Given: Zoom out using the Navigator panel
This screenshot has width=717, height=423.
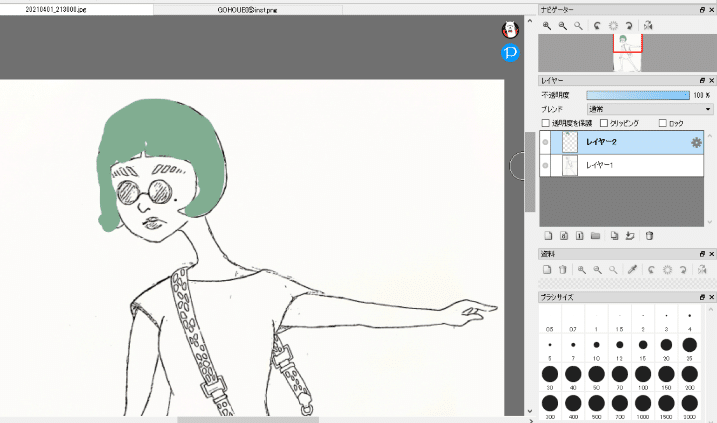Looking at the screenshot, I should click(x=562, y=26).
